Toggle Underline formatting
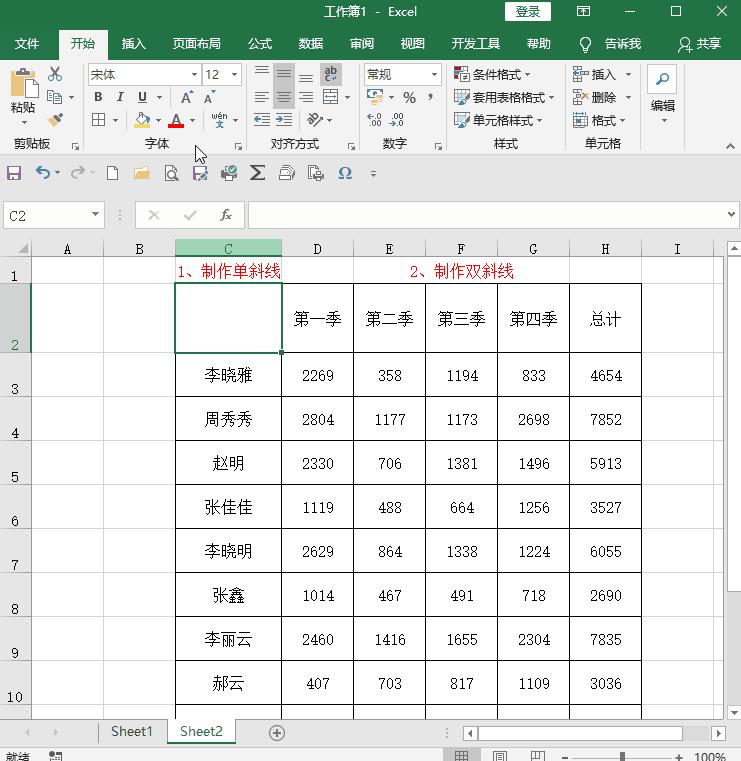 point(142,97)
